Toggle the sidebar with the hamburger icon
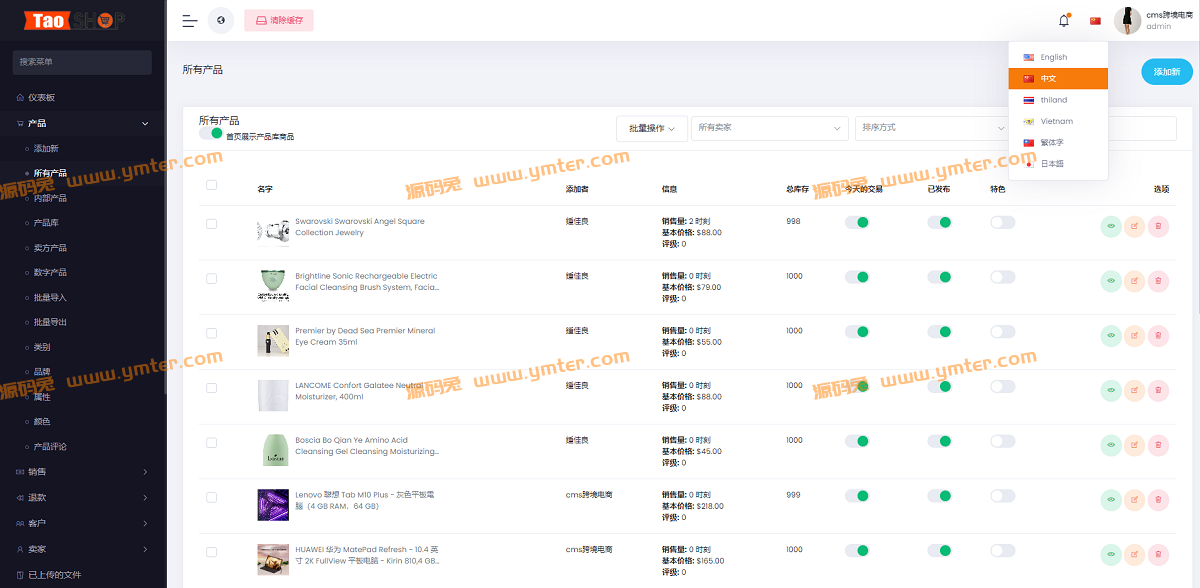1200x588 pixels. pos(189,20)
